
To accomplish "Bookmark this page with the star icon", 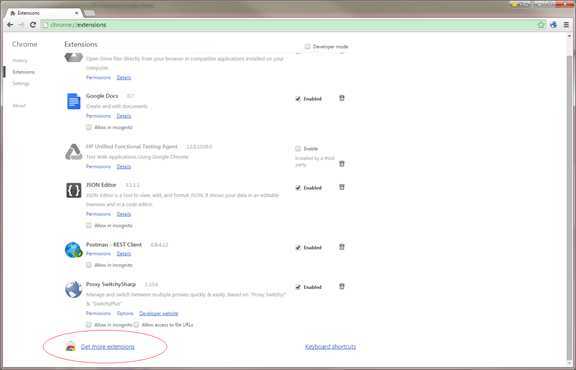I will coord(541,25).
